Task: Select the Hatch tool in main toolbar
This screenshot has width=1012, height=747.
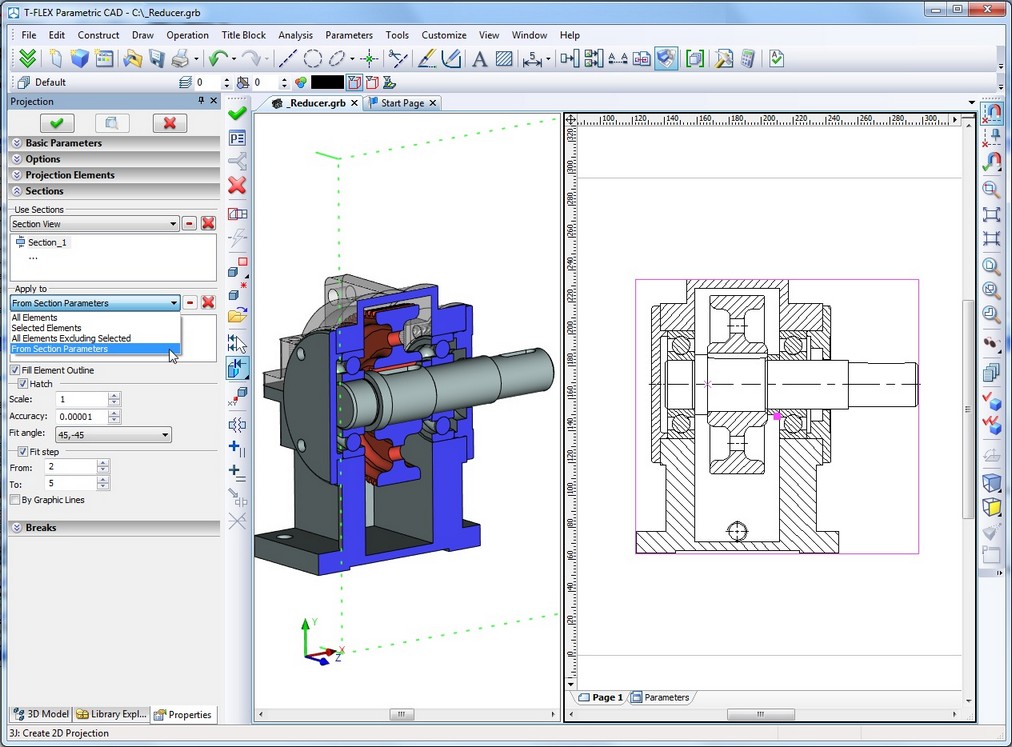Action: point(504,59)
